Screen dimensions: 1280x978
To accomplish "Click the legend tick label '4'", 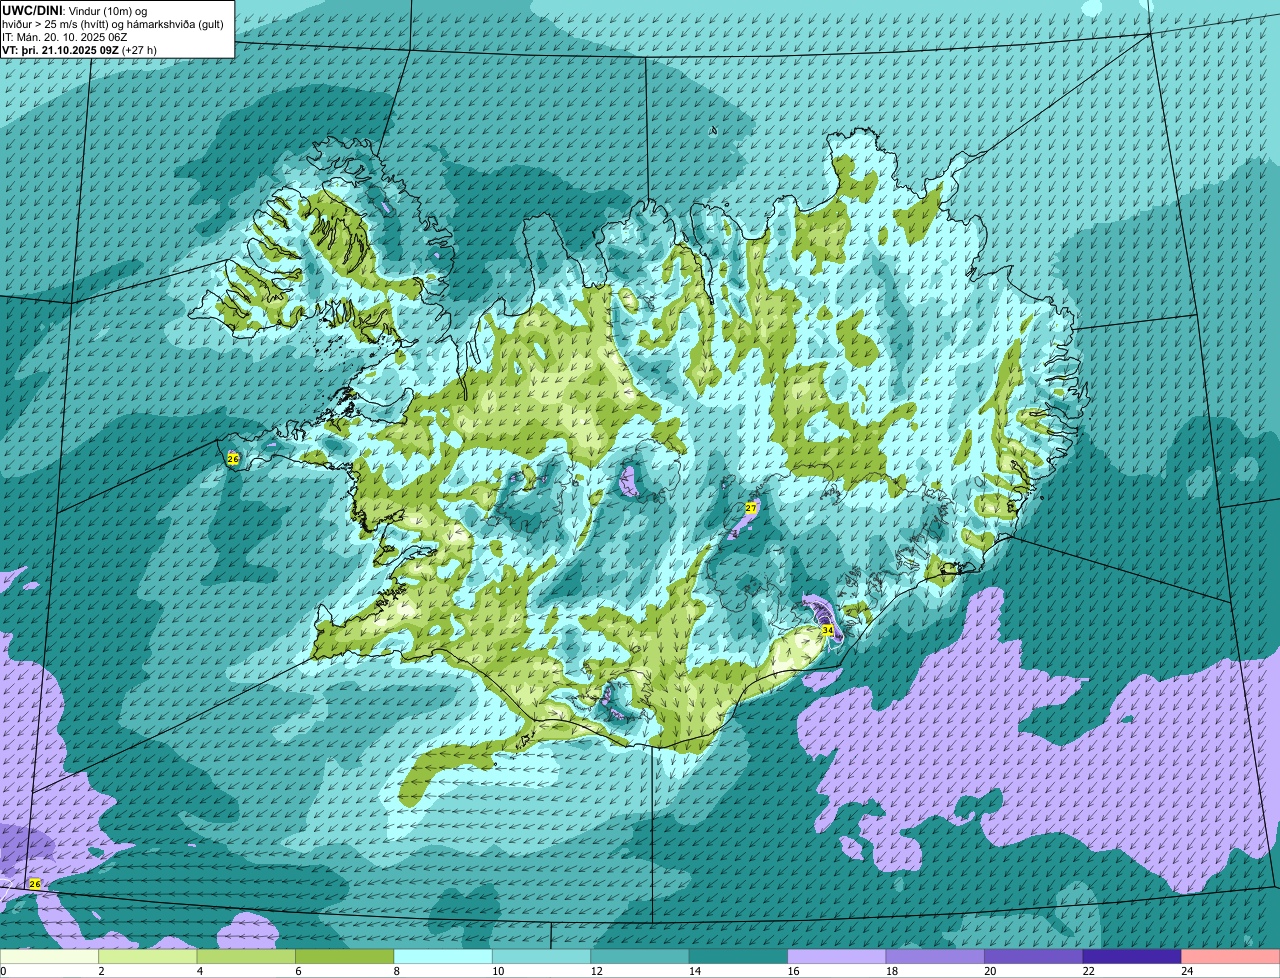I will tap(199, 971).
